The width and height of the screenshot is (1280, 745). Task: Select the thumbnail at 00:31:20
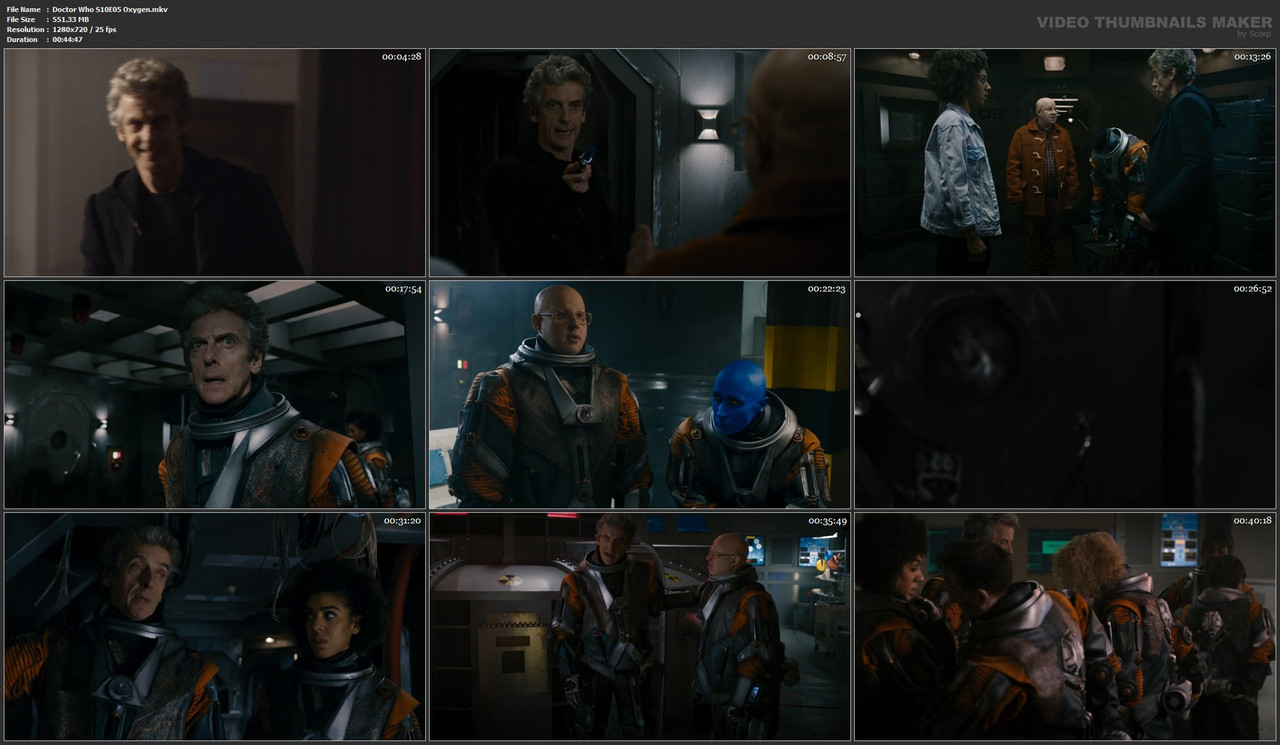[x=215, y=626]
